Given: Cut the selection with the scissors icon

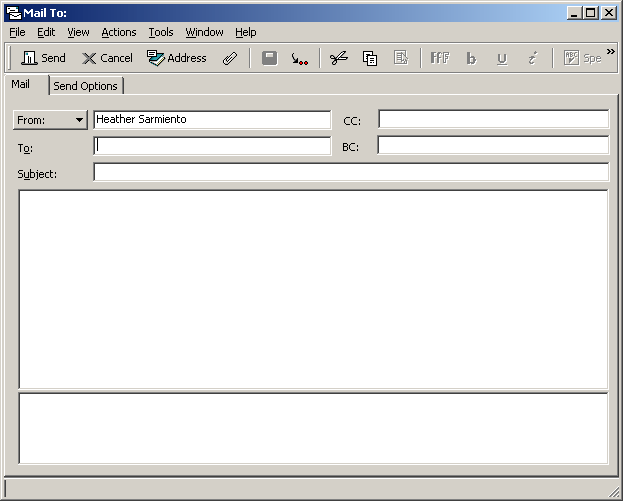Looking at the screenshot, I should (339, 58).
